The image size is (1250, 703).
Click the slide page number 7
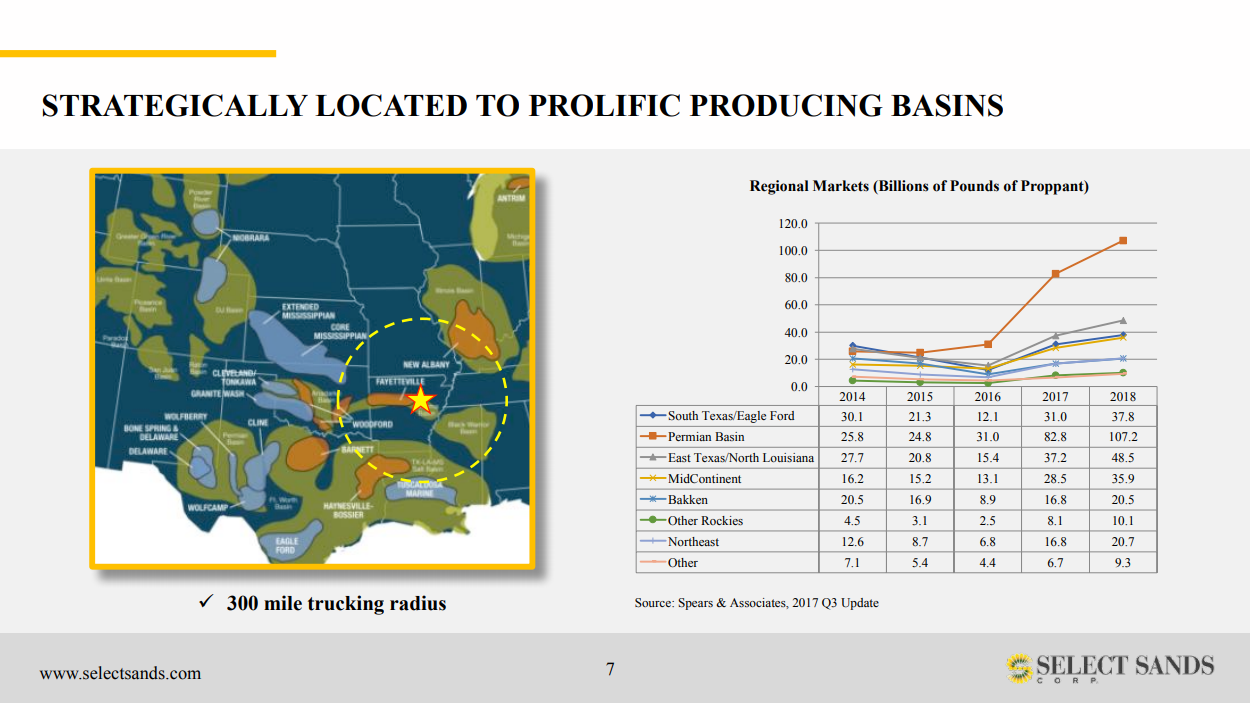point(610,669)
